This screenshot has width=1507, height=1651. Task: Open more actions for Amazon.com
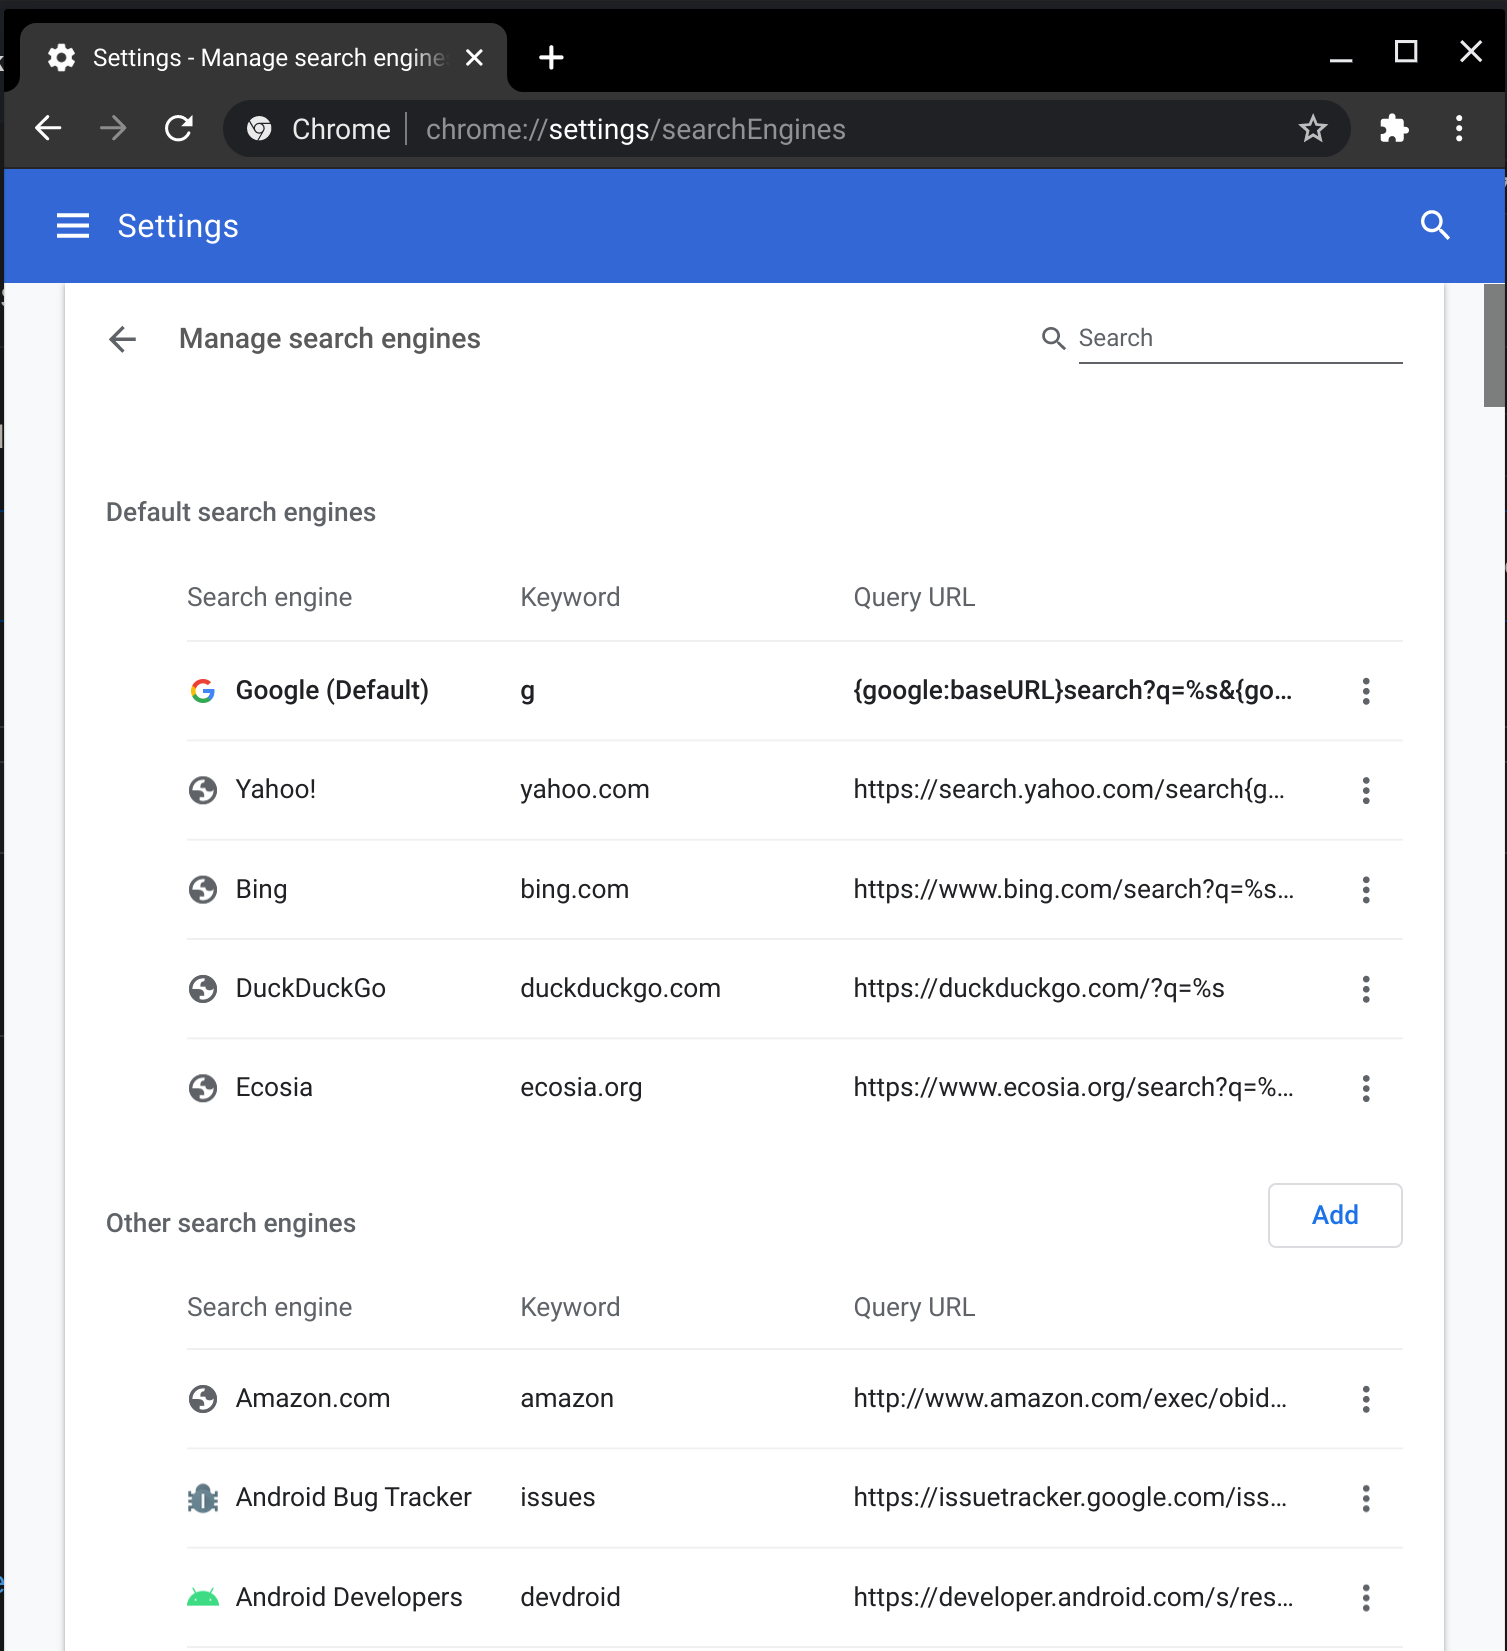(x=1366, y=1399)
